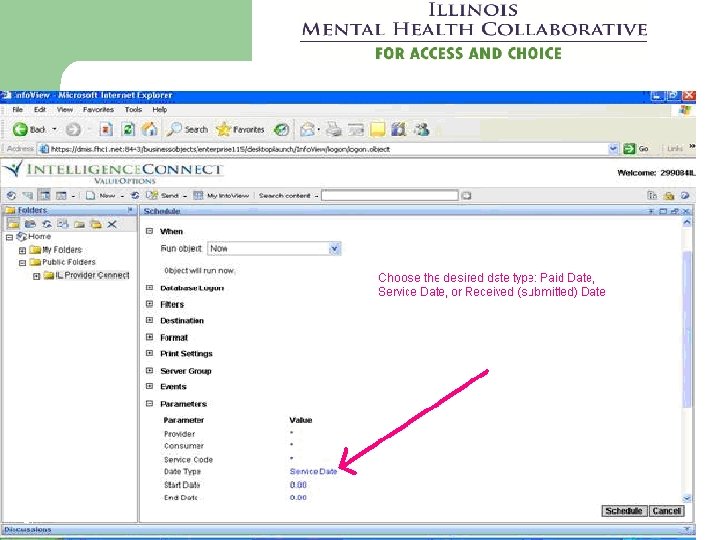Click the InfoView Preferences icon
The image size is (720, 540).
[652, 196]
